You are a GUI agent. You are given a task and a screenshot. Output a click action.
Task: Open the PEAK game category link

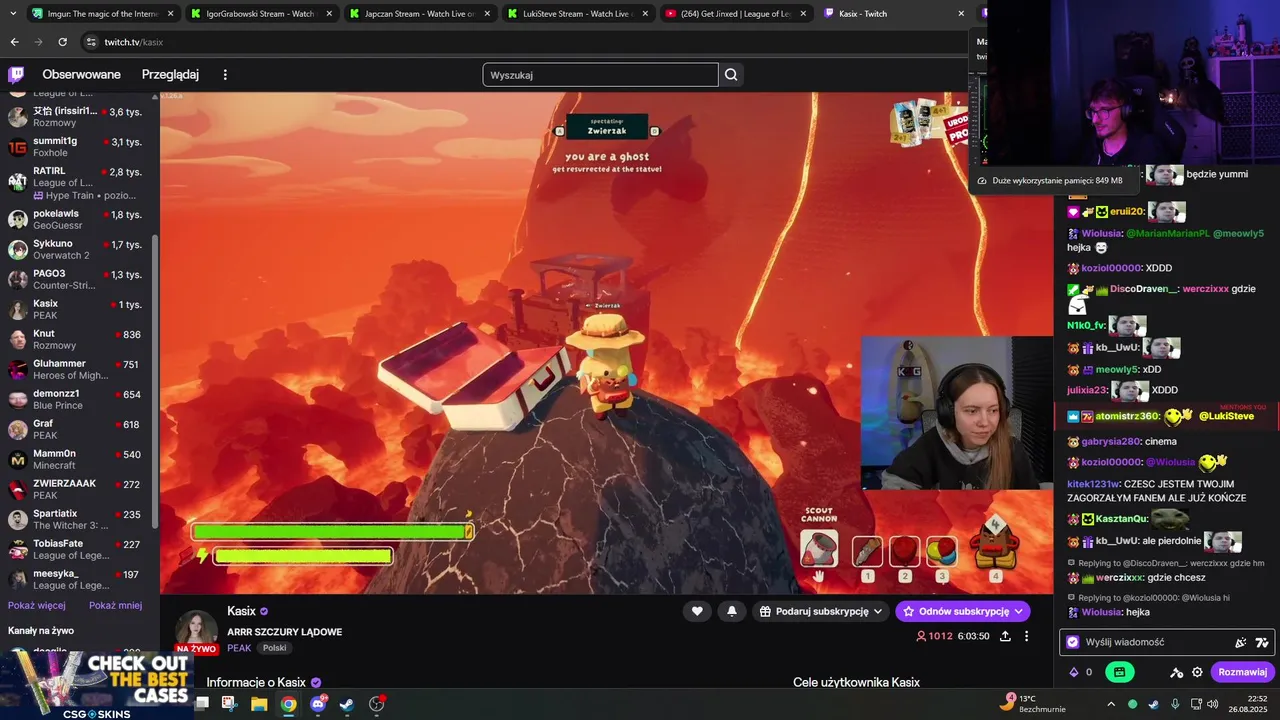(239, 648)
